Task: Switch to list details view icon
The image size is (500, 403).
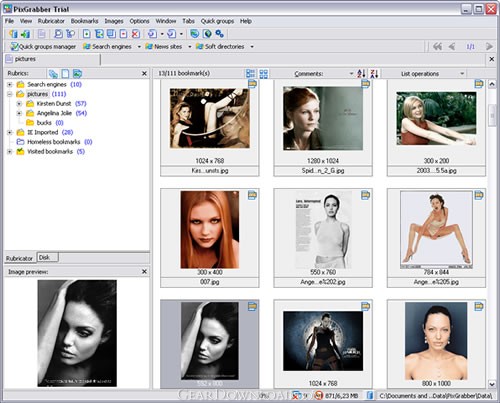Action: (250, 74)
